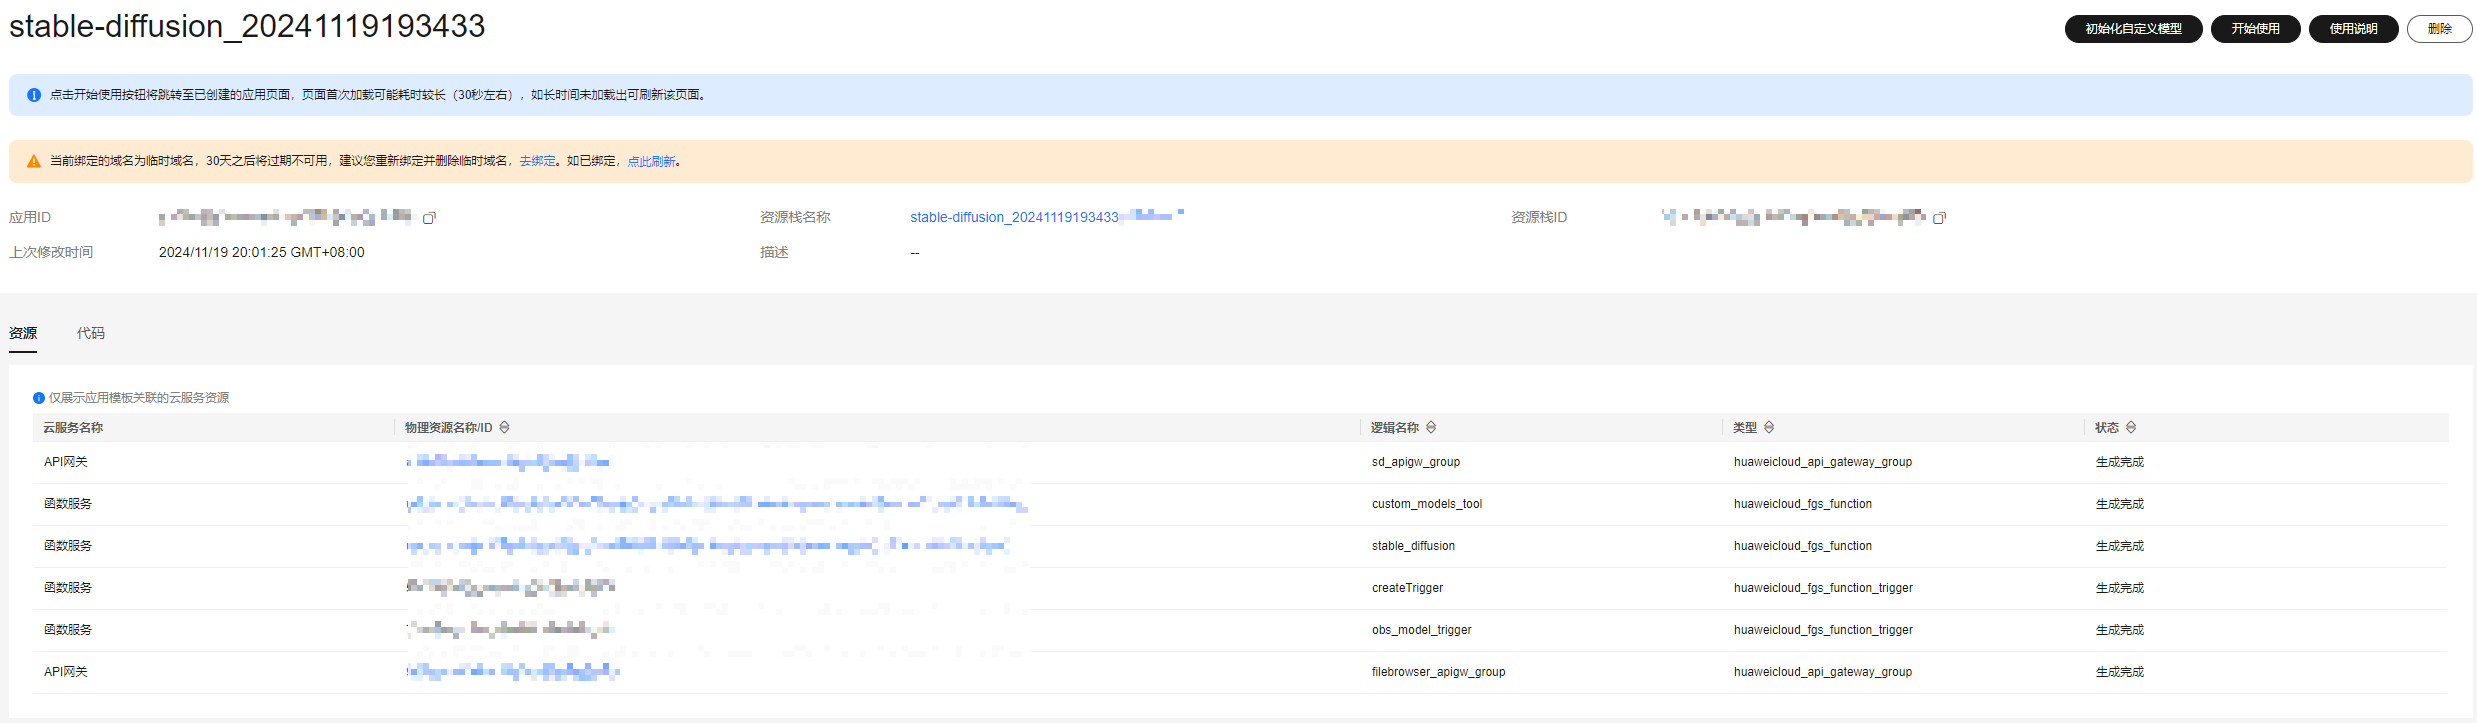Viewport: 2477px width, 723px height.
Task: Click the 开始使用 button
Action: tap(2255, 29)
